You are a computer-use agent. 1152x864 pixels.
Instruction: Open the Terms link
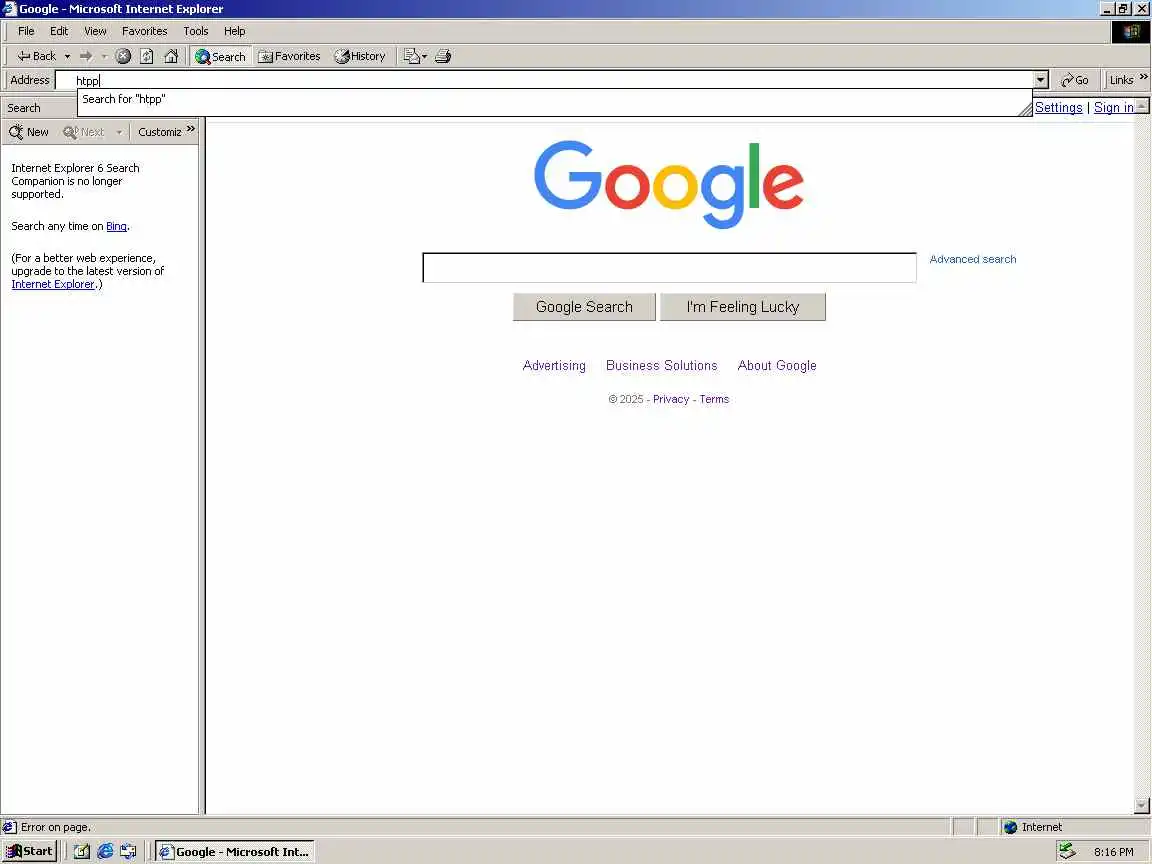pyautogui.click(x=714, y=399)
